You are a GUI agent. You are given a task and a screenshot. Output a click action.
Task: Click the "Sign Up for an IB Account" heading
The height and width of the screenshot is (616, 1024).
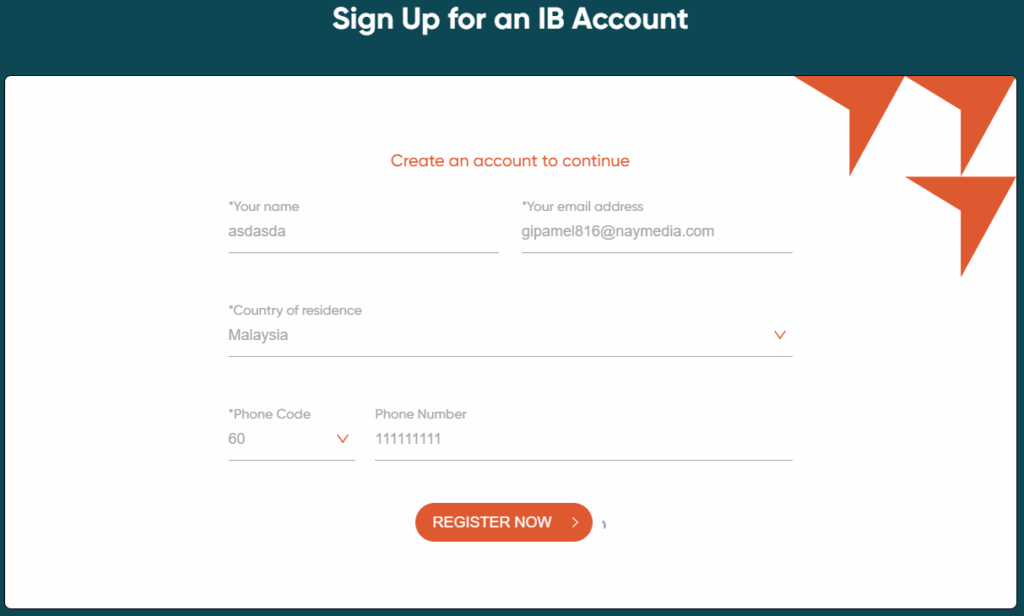point(510,19)
